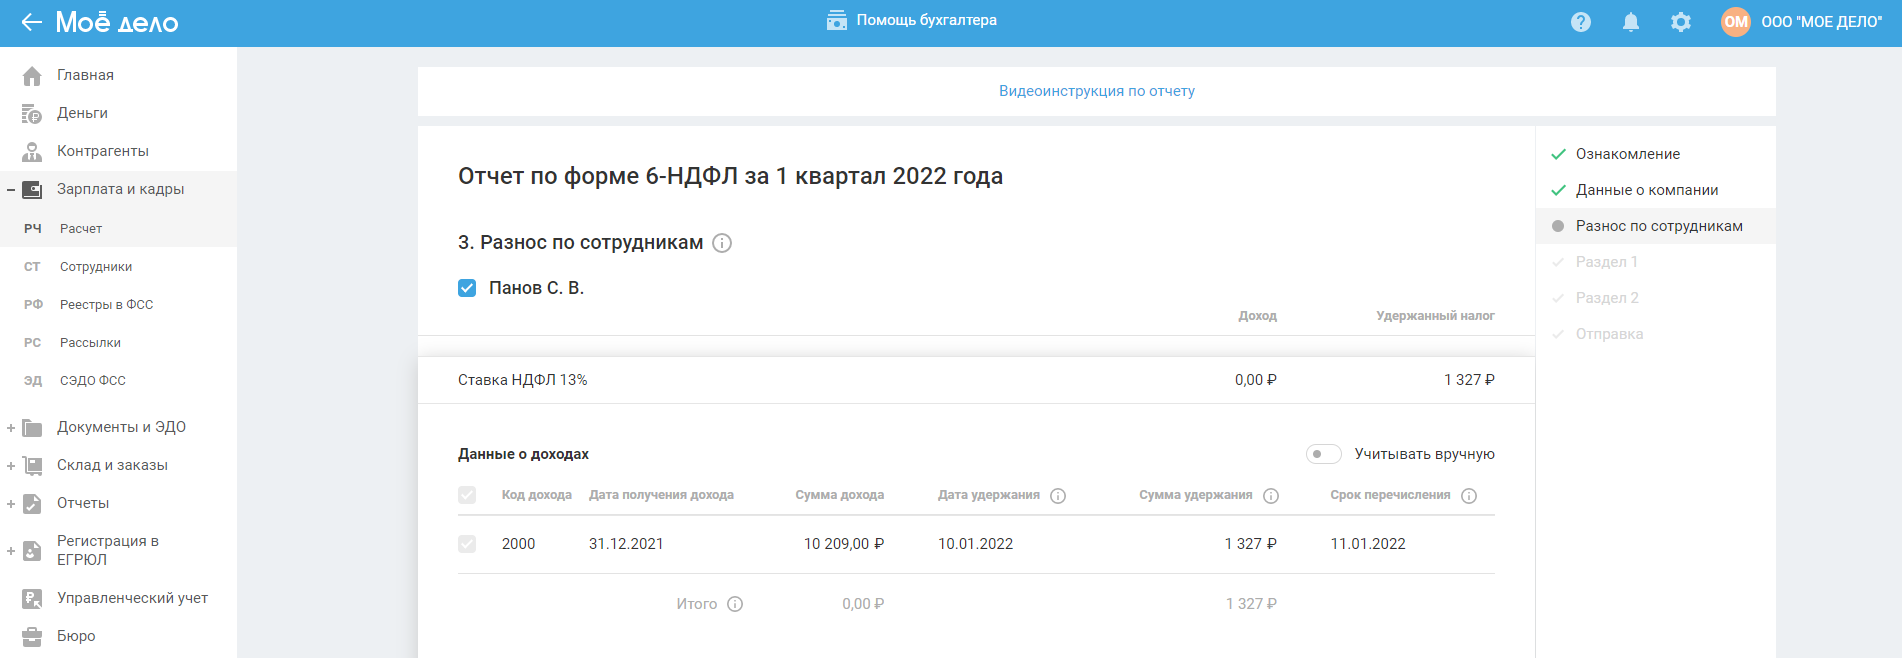Go to Данные о компании step
Viewport: 1902px width, 658px height.
(1647, 190)
